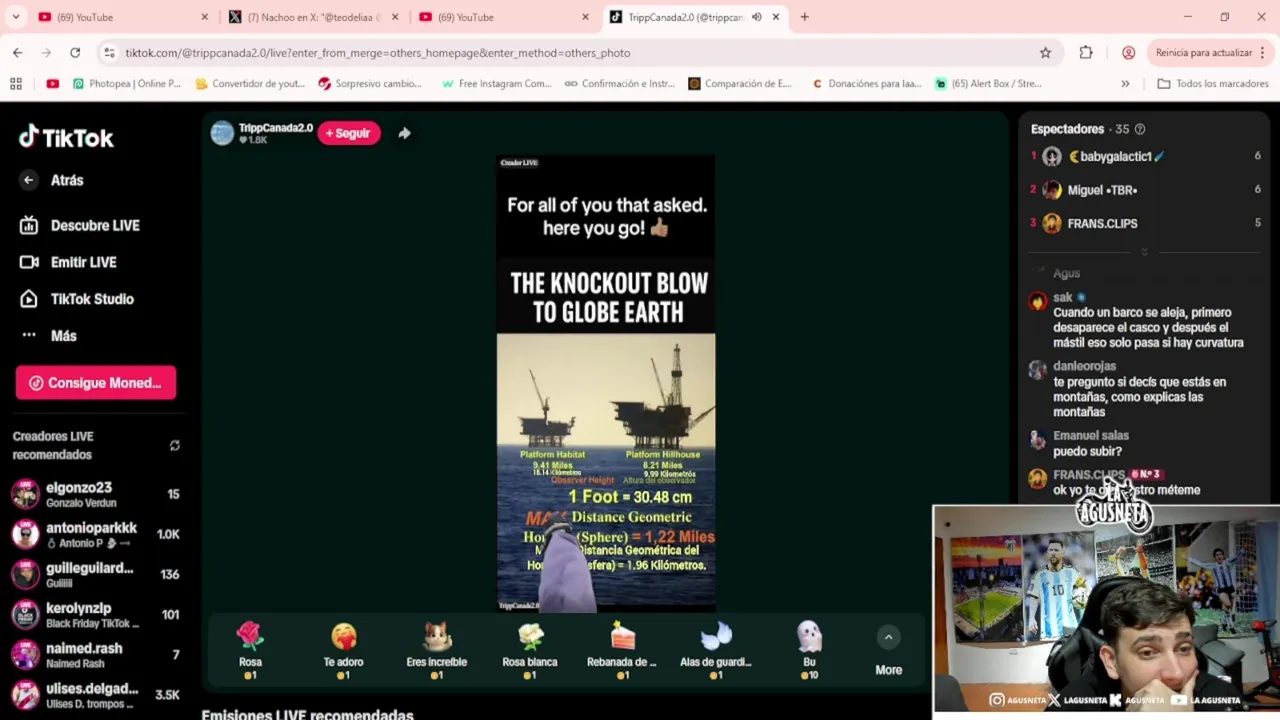Image resolution: width=1280 pixels, height=720 pixels.
Task: Open Miguel •TBR• viewer profile
Action: [1145, 190]
